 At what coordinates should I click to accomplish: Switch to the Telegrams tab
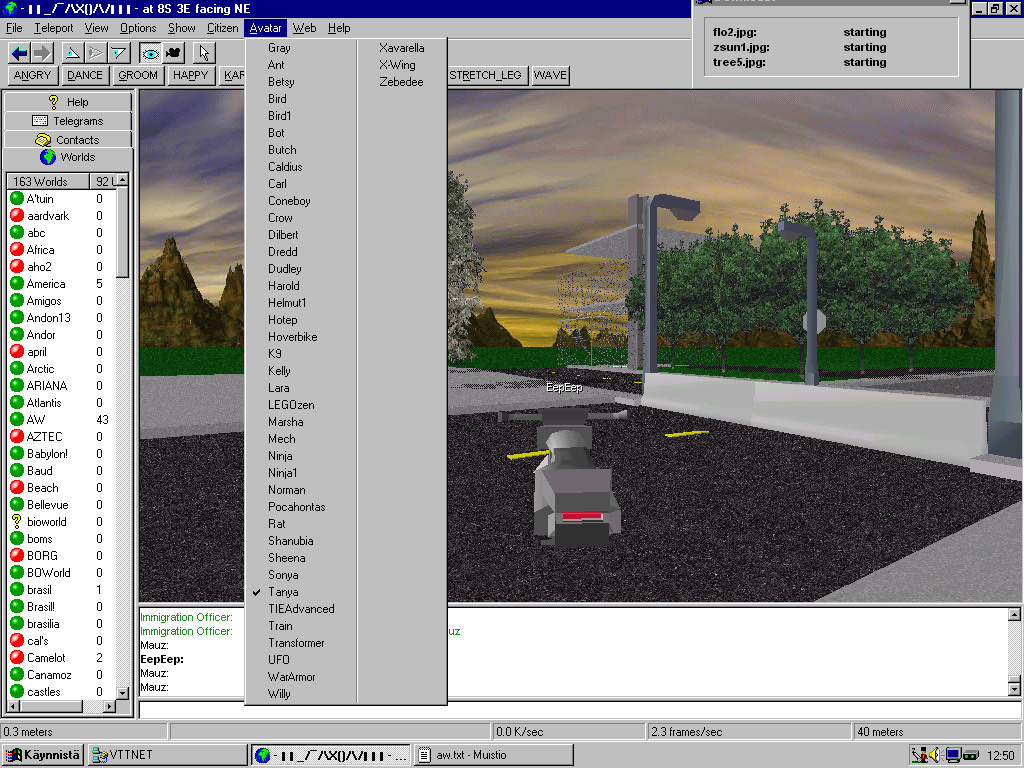(68, 121)
